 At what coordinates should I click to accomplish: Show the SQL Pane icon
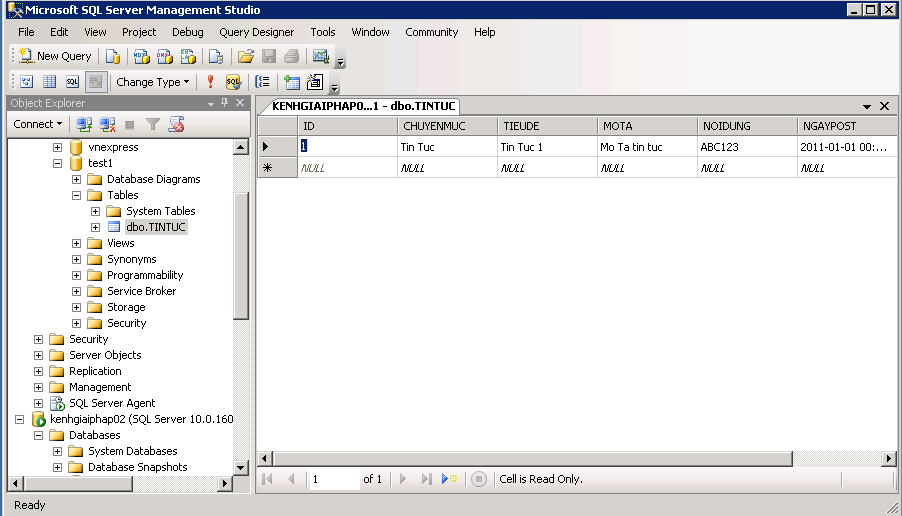pyautogui.click(x=72, y=82)
